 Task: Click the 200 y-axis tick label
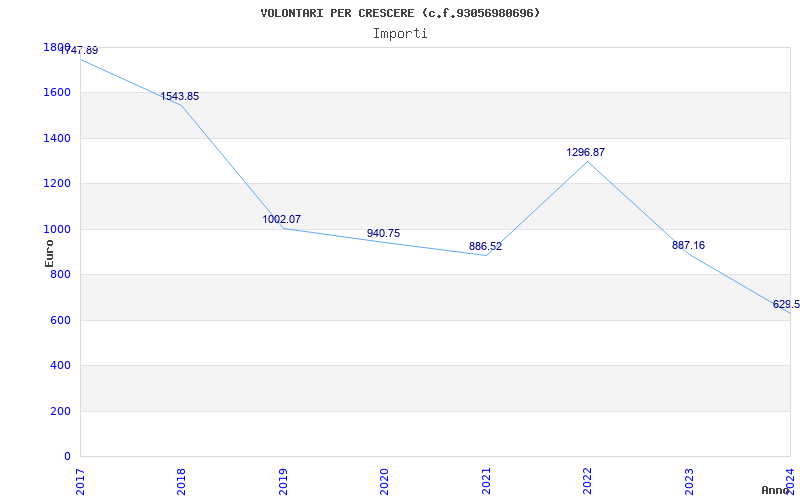pyautogui.click(x=60, y=411)
